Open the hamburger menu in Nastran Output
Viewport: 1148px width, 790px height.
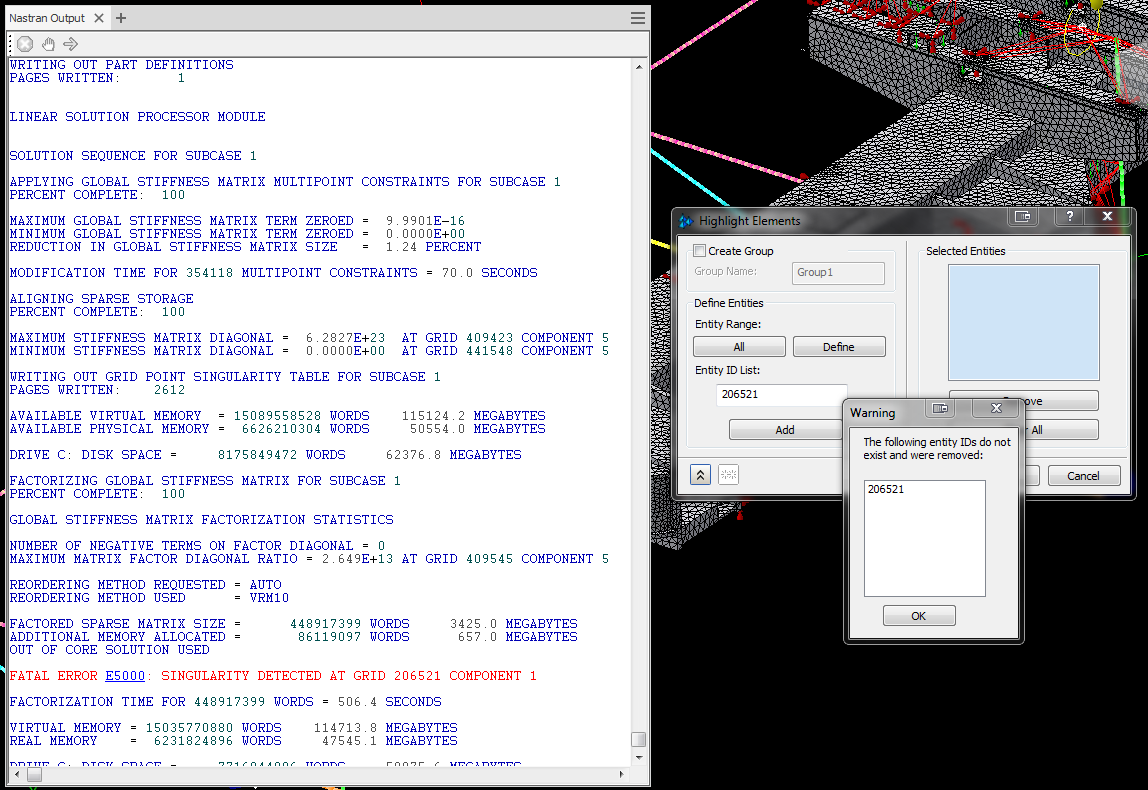pyautogui.click(x=637, y=18)
